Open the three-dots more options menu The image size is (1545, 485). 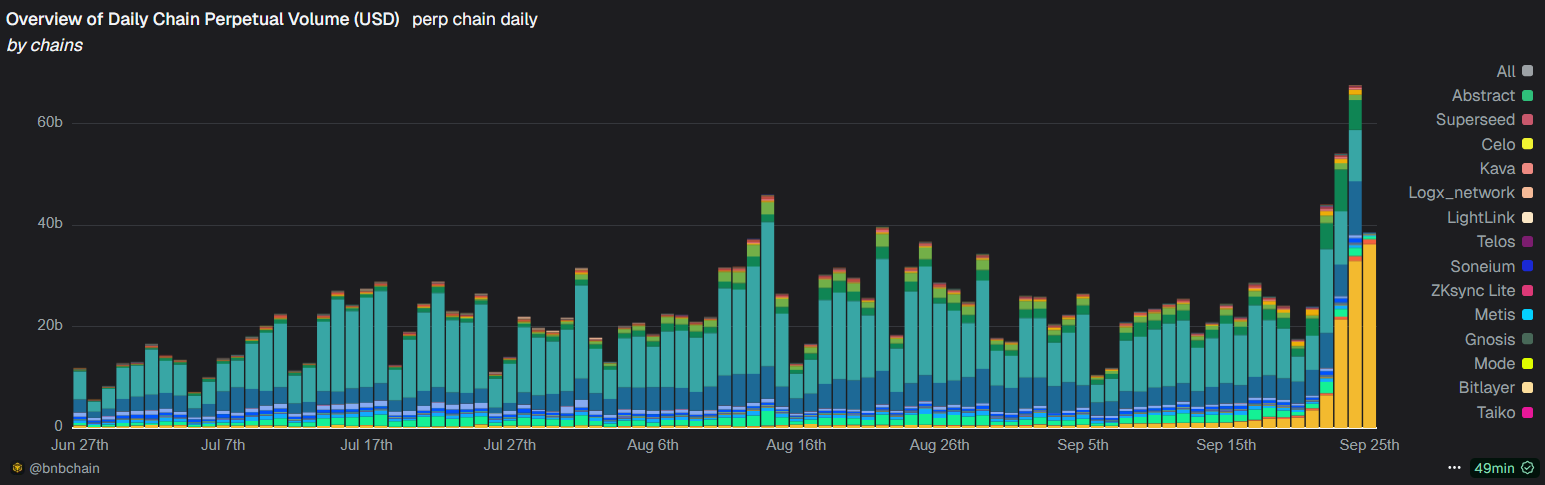coord(1453,467)
